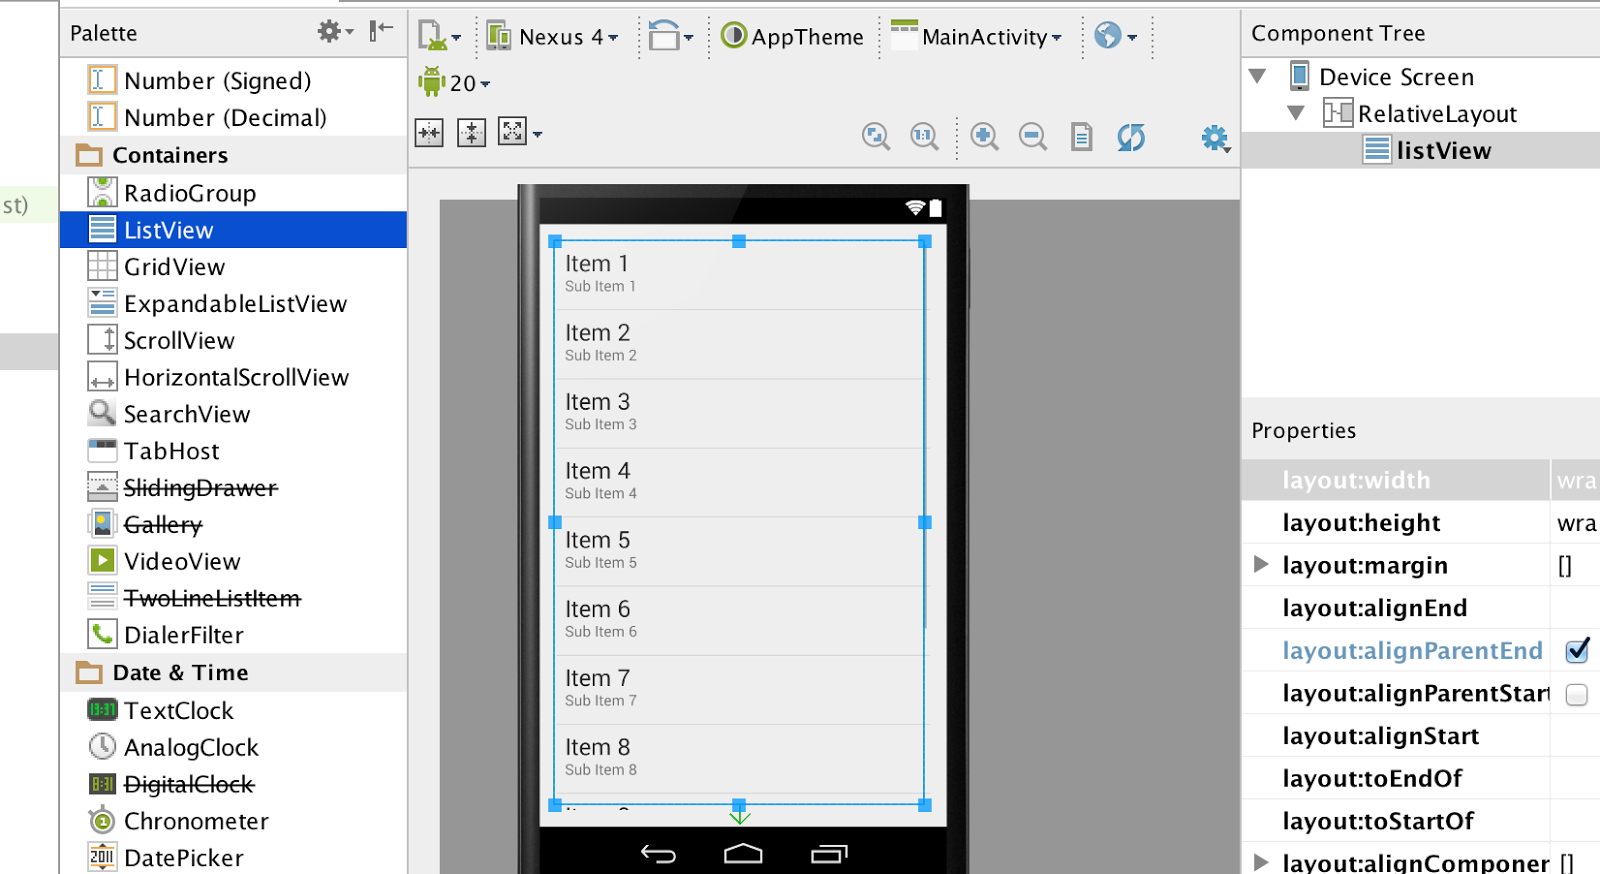Click Item 1 in the preview list
The image size is (1600, 874).
pos(740,275)
